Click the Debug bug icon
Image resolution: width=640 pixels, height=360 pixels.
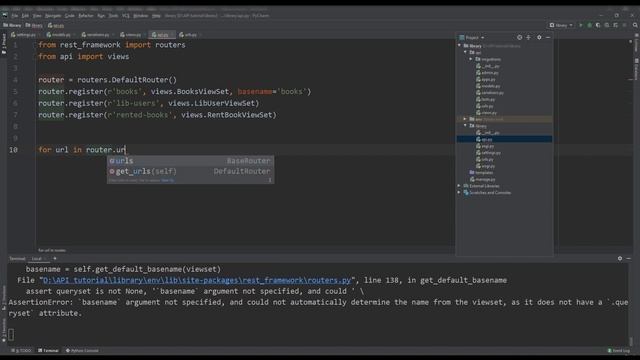coord(589,25)
